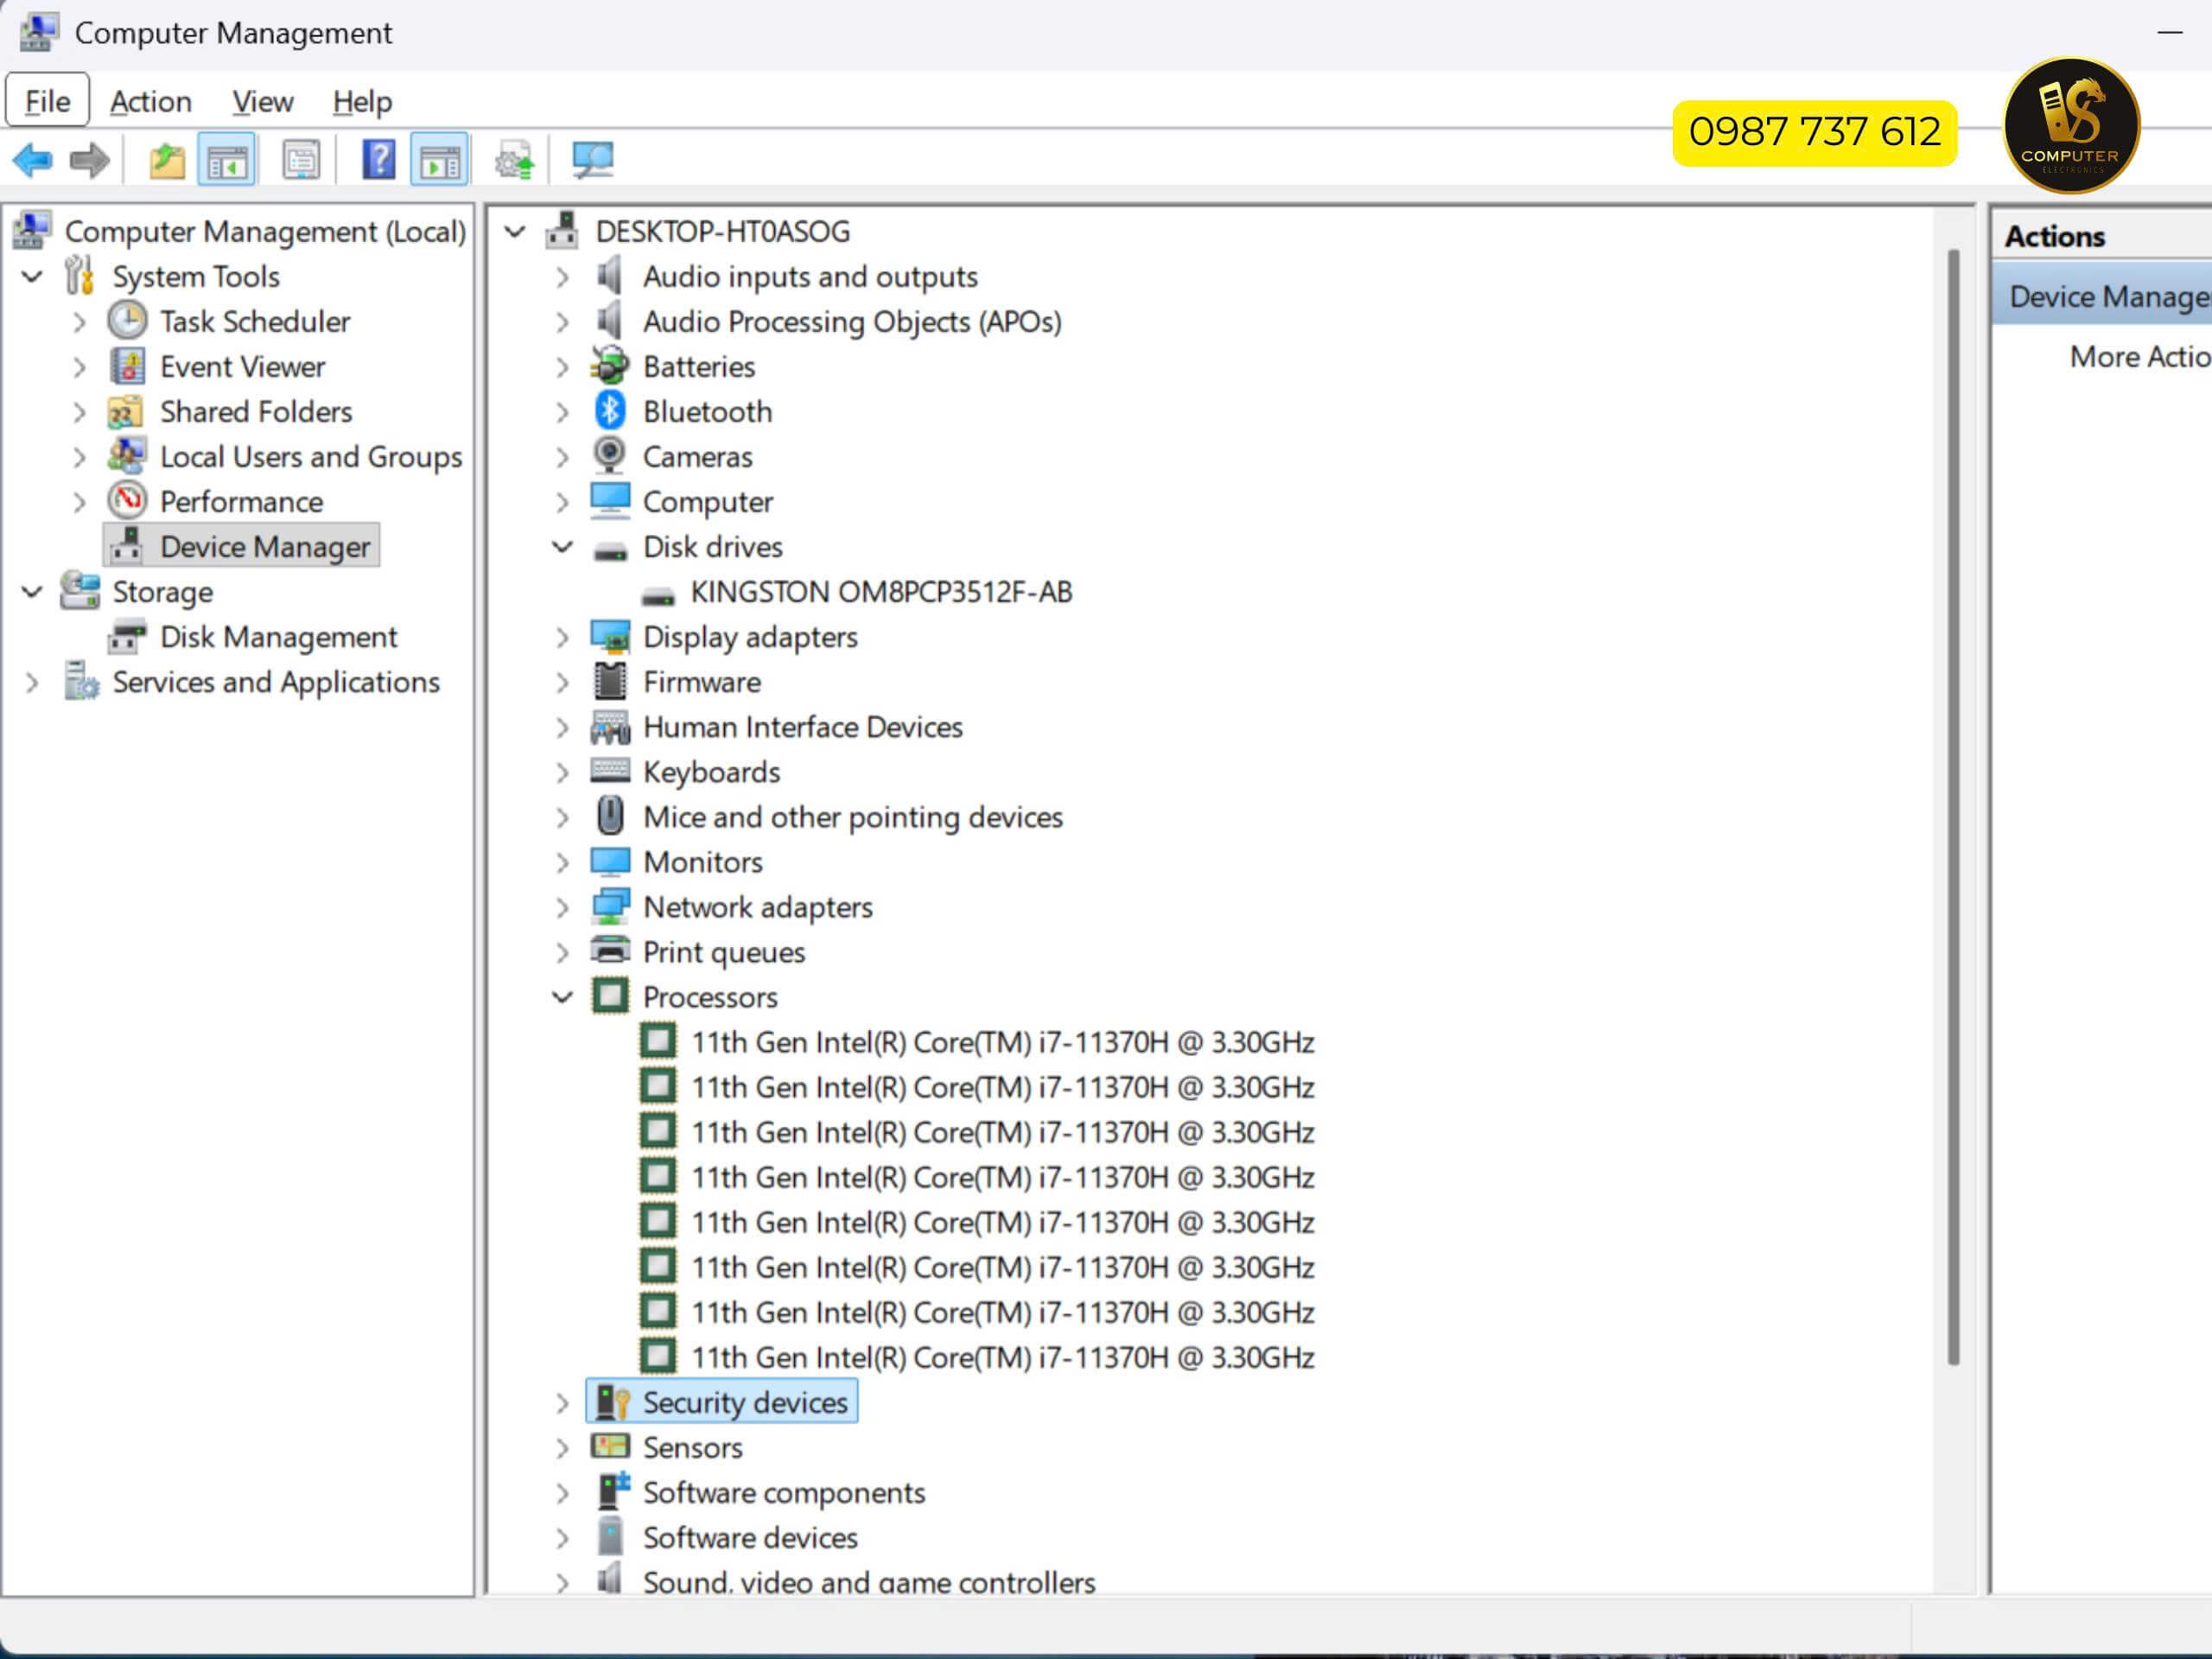Screen dimensions: 2212x1659
Task: Click the Back arrow toolbar icon
Action: 32,159
